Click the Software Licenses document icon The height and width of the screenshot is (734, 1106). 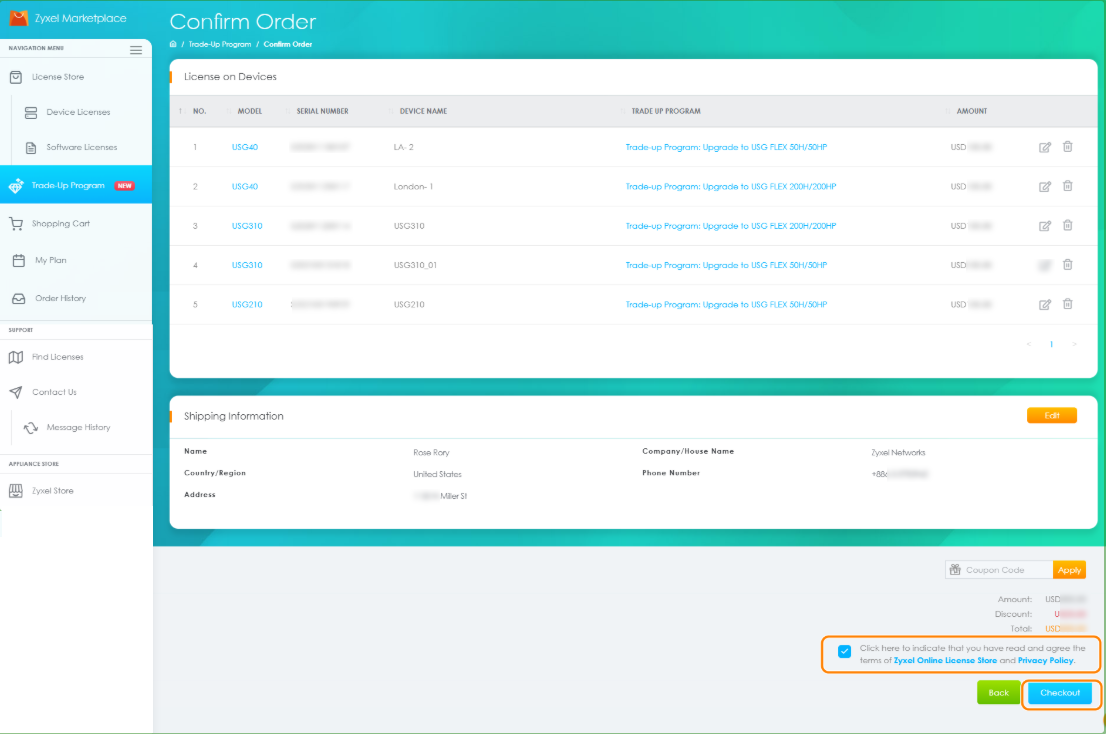click(31, 147)
